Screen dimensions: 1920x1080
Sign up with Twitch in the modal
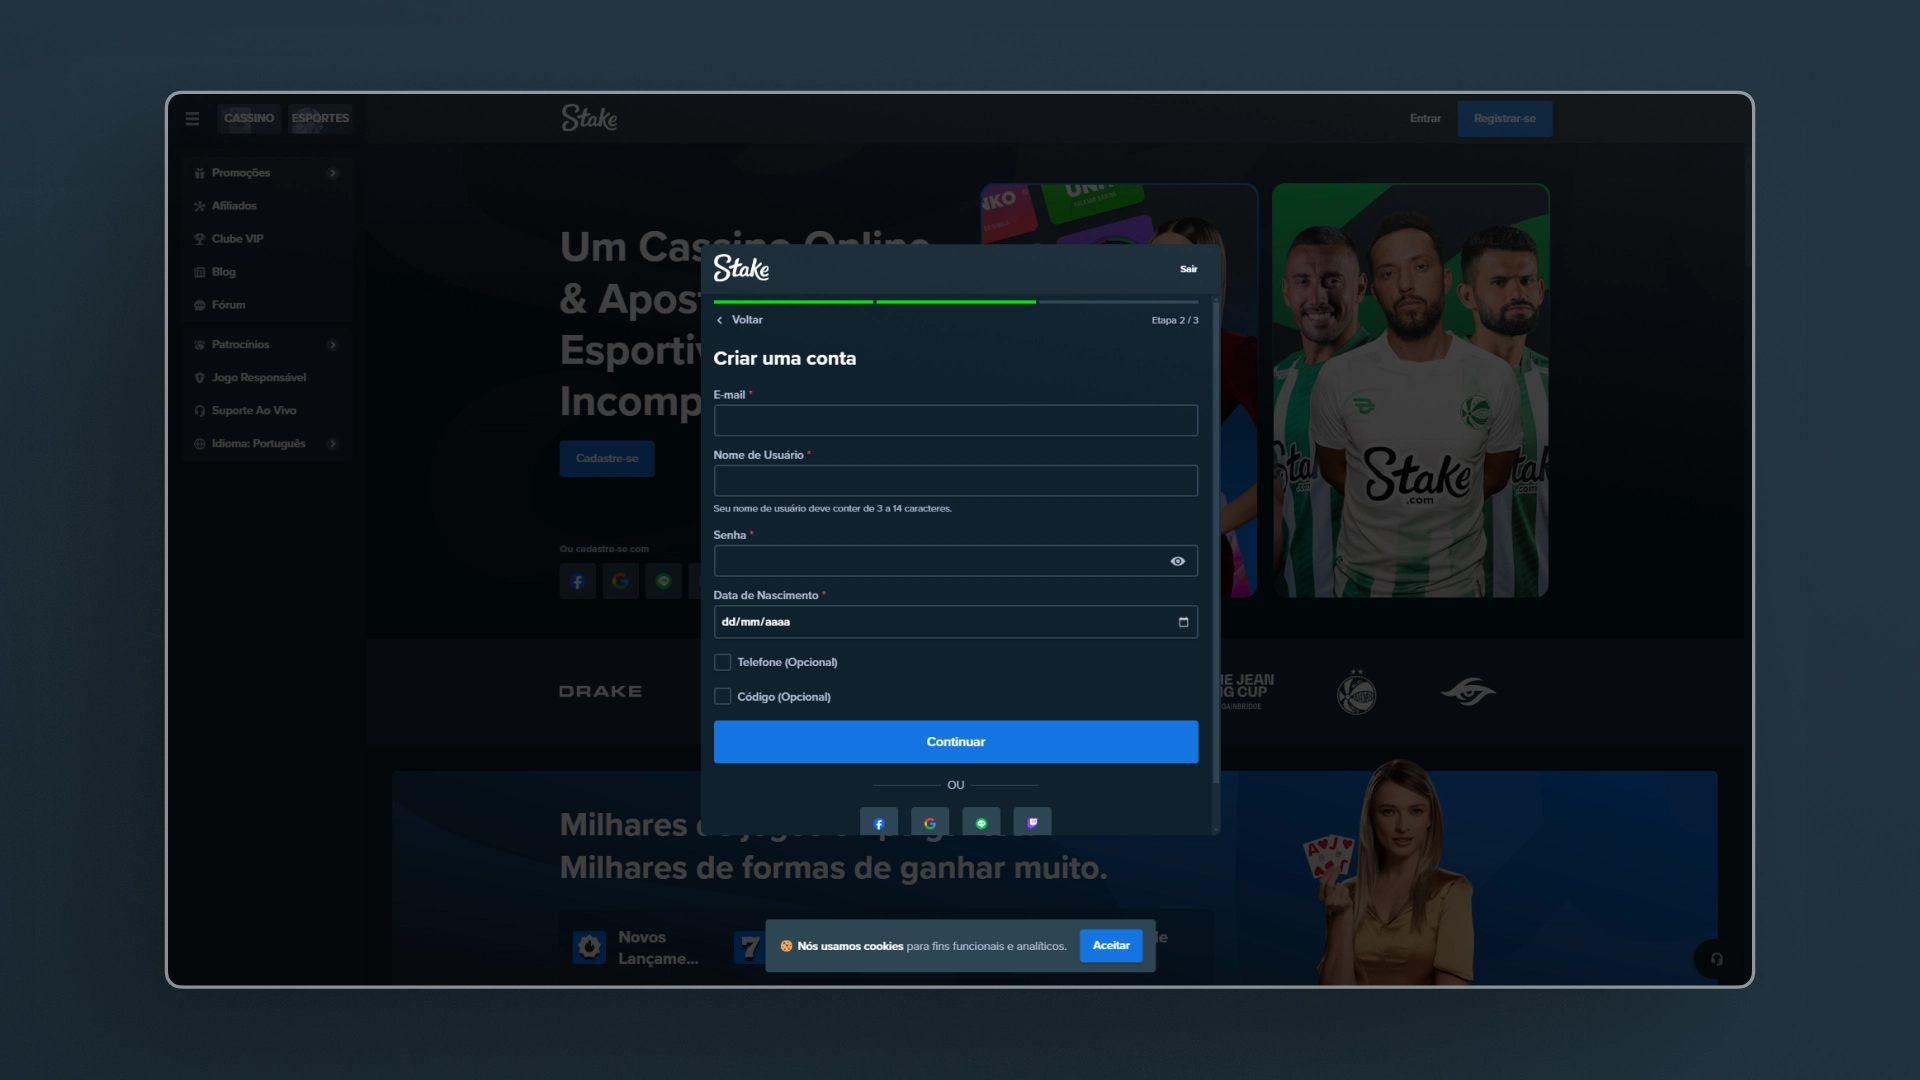pos(1032,823)
